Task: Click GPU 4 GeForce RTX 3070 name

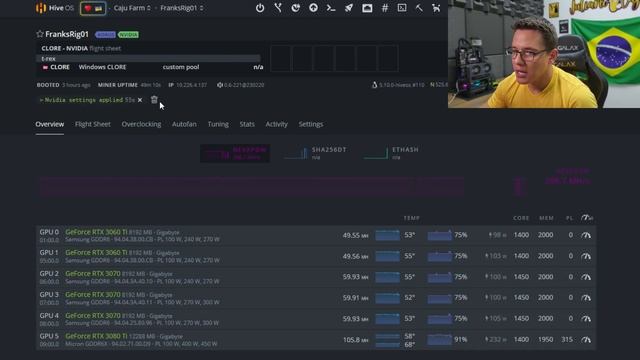Action: pyautogui.click(x=93, y=316)
